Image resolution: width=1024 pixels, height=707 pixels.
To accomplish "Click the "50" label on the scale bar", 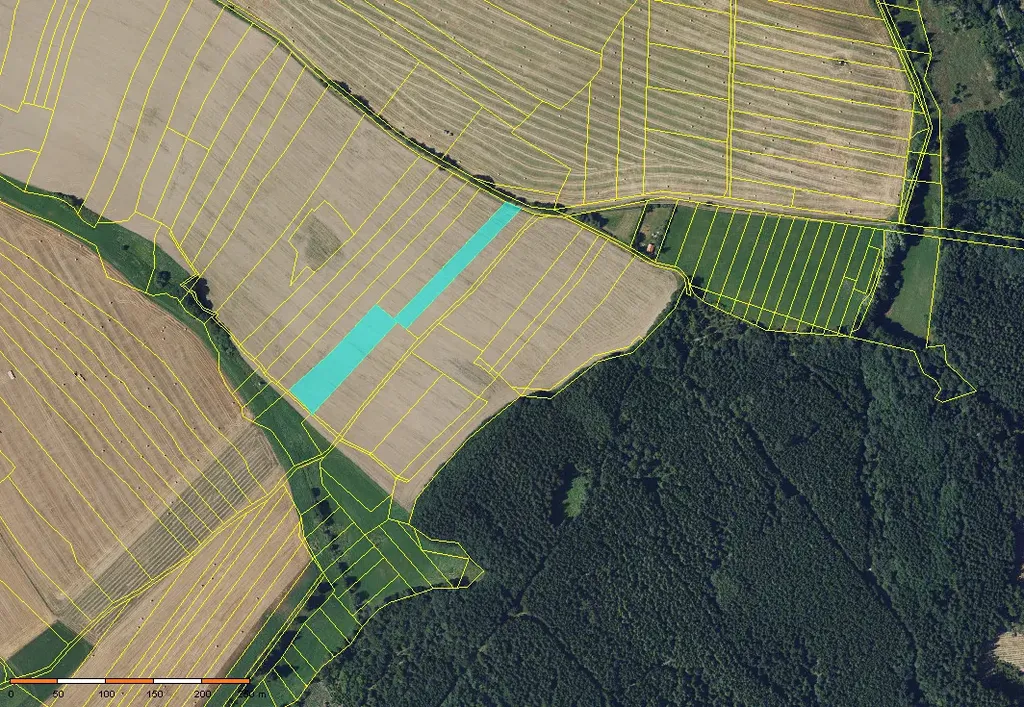I will coord(58,693).
